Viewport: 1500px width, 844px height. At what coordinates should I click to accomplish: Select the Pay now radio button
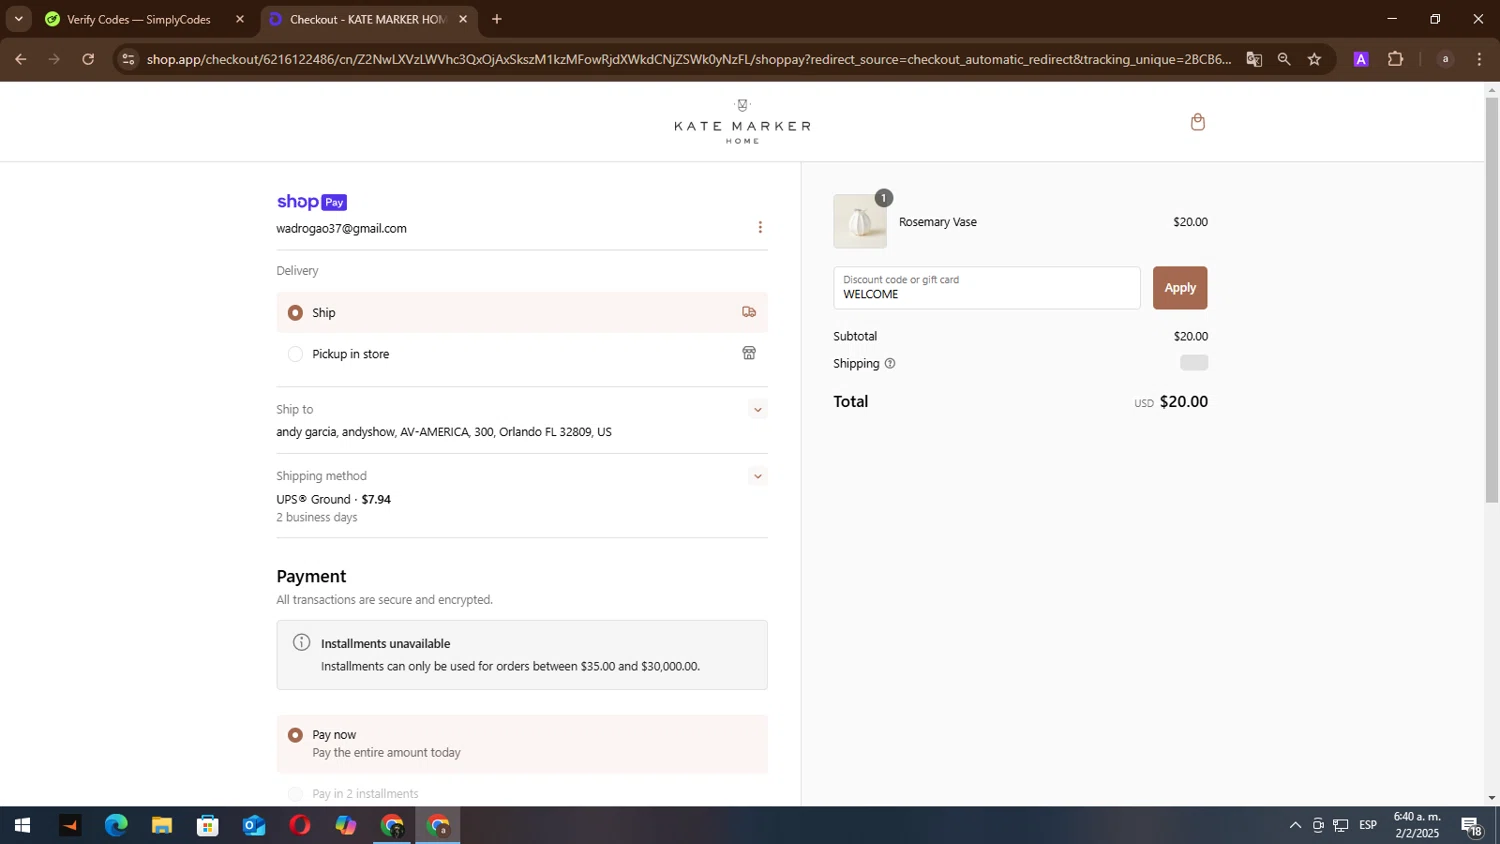pyautogui.click(x=295, y=735)
